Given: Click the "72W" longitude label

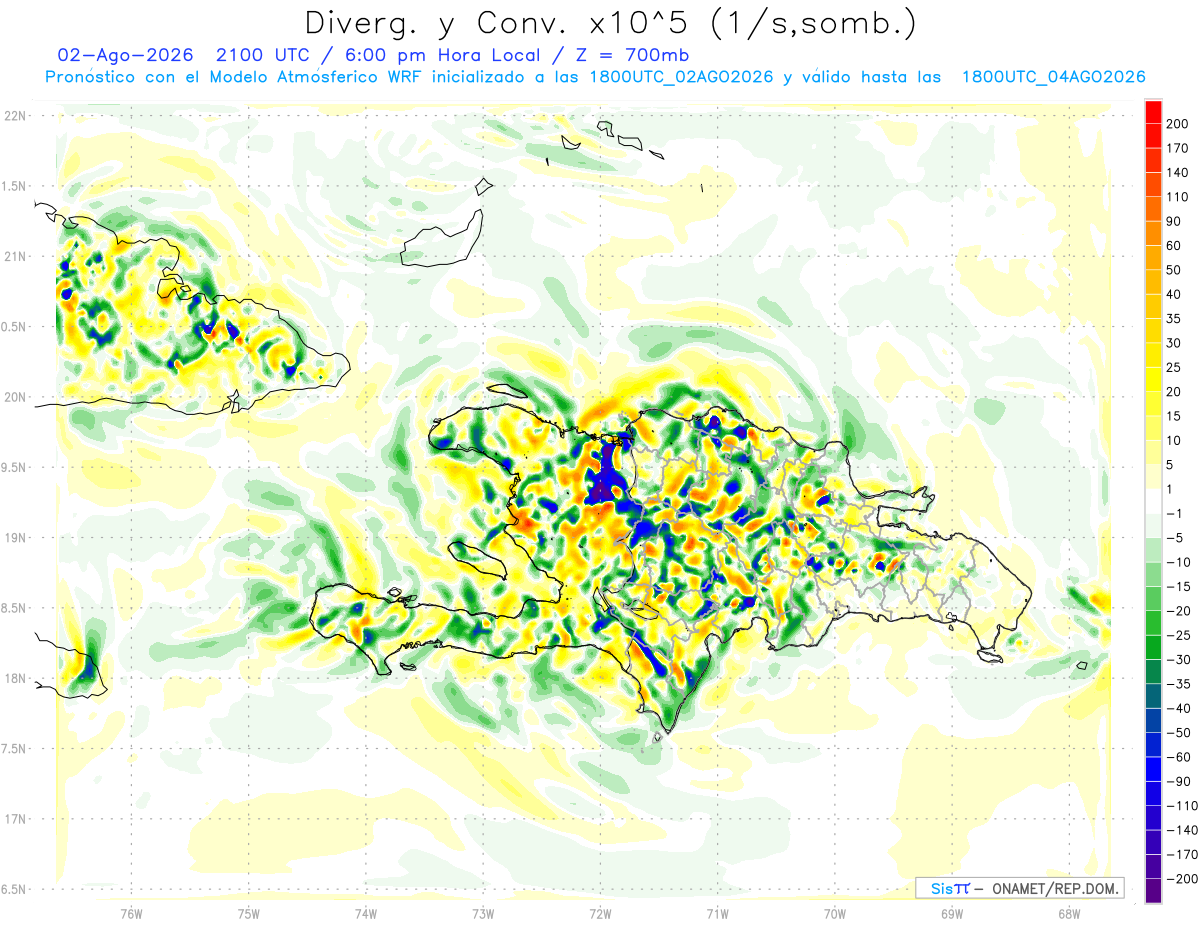Looking at the screenshot, I should click(x=600, y=914).
